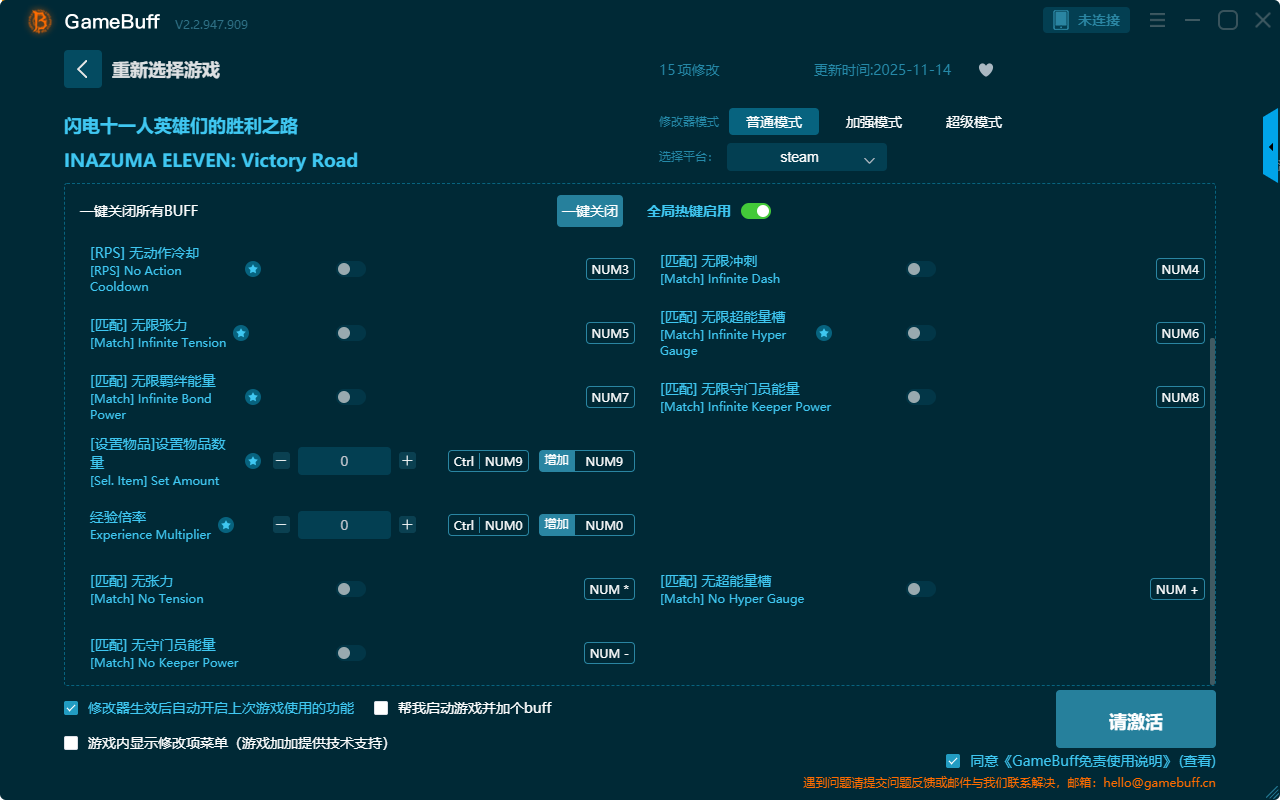Click star icon beside No Action Cooldown
The image size is (1280, 800).
coord(253,269)
